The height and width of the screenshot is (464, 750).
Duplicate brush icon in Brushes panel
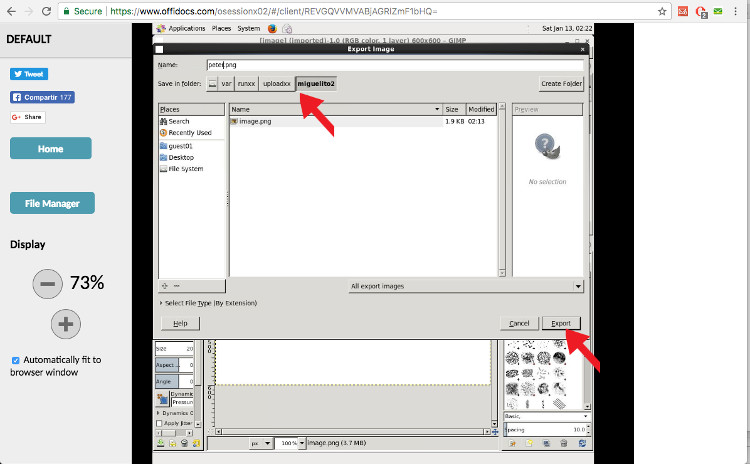point(546,443)
